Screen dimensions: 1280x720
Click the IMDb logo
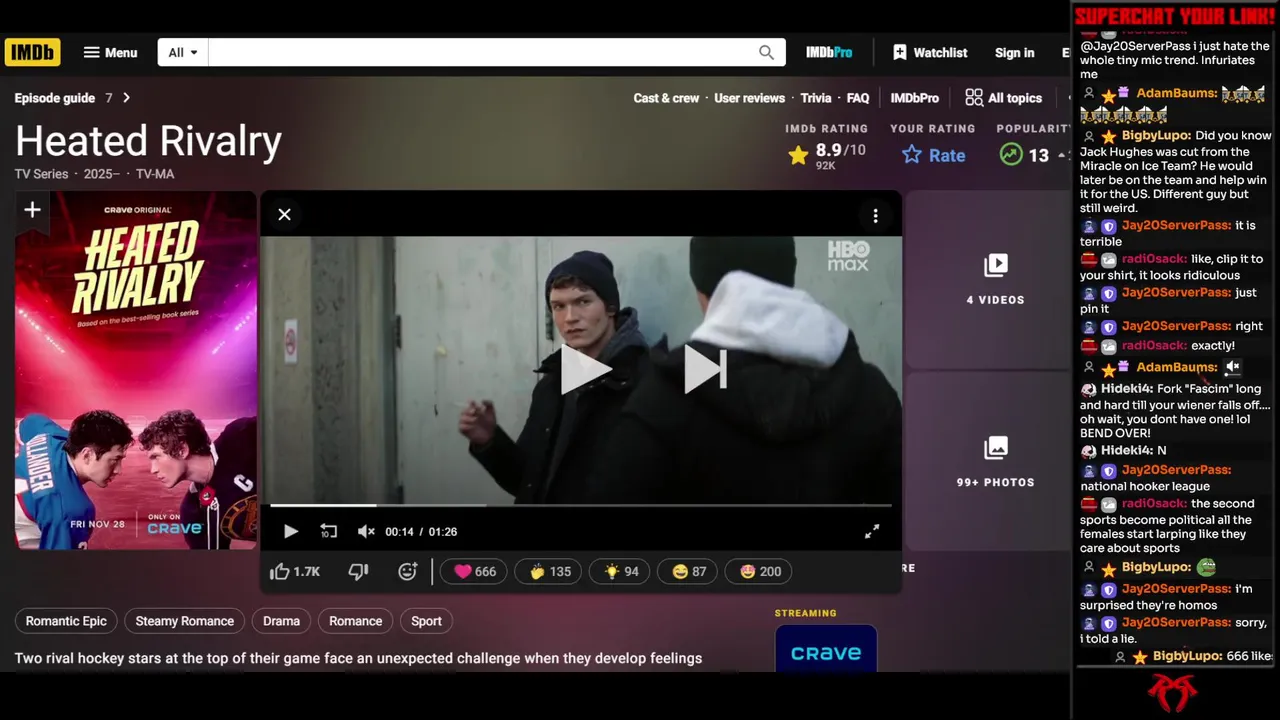32,52
